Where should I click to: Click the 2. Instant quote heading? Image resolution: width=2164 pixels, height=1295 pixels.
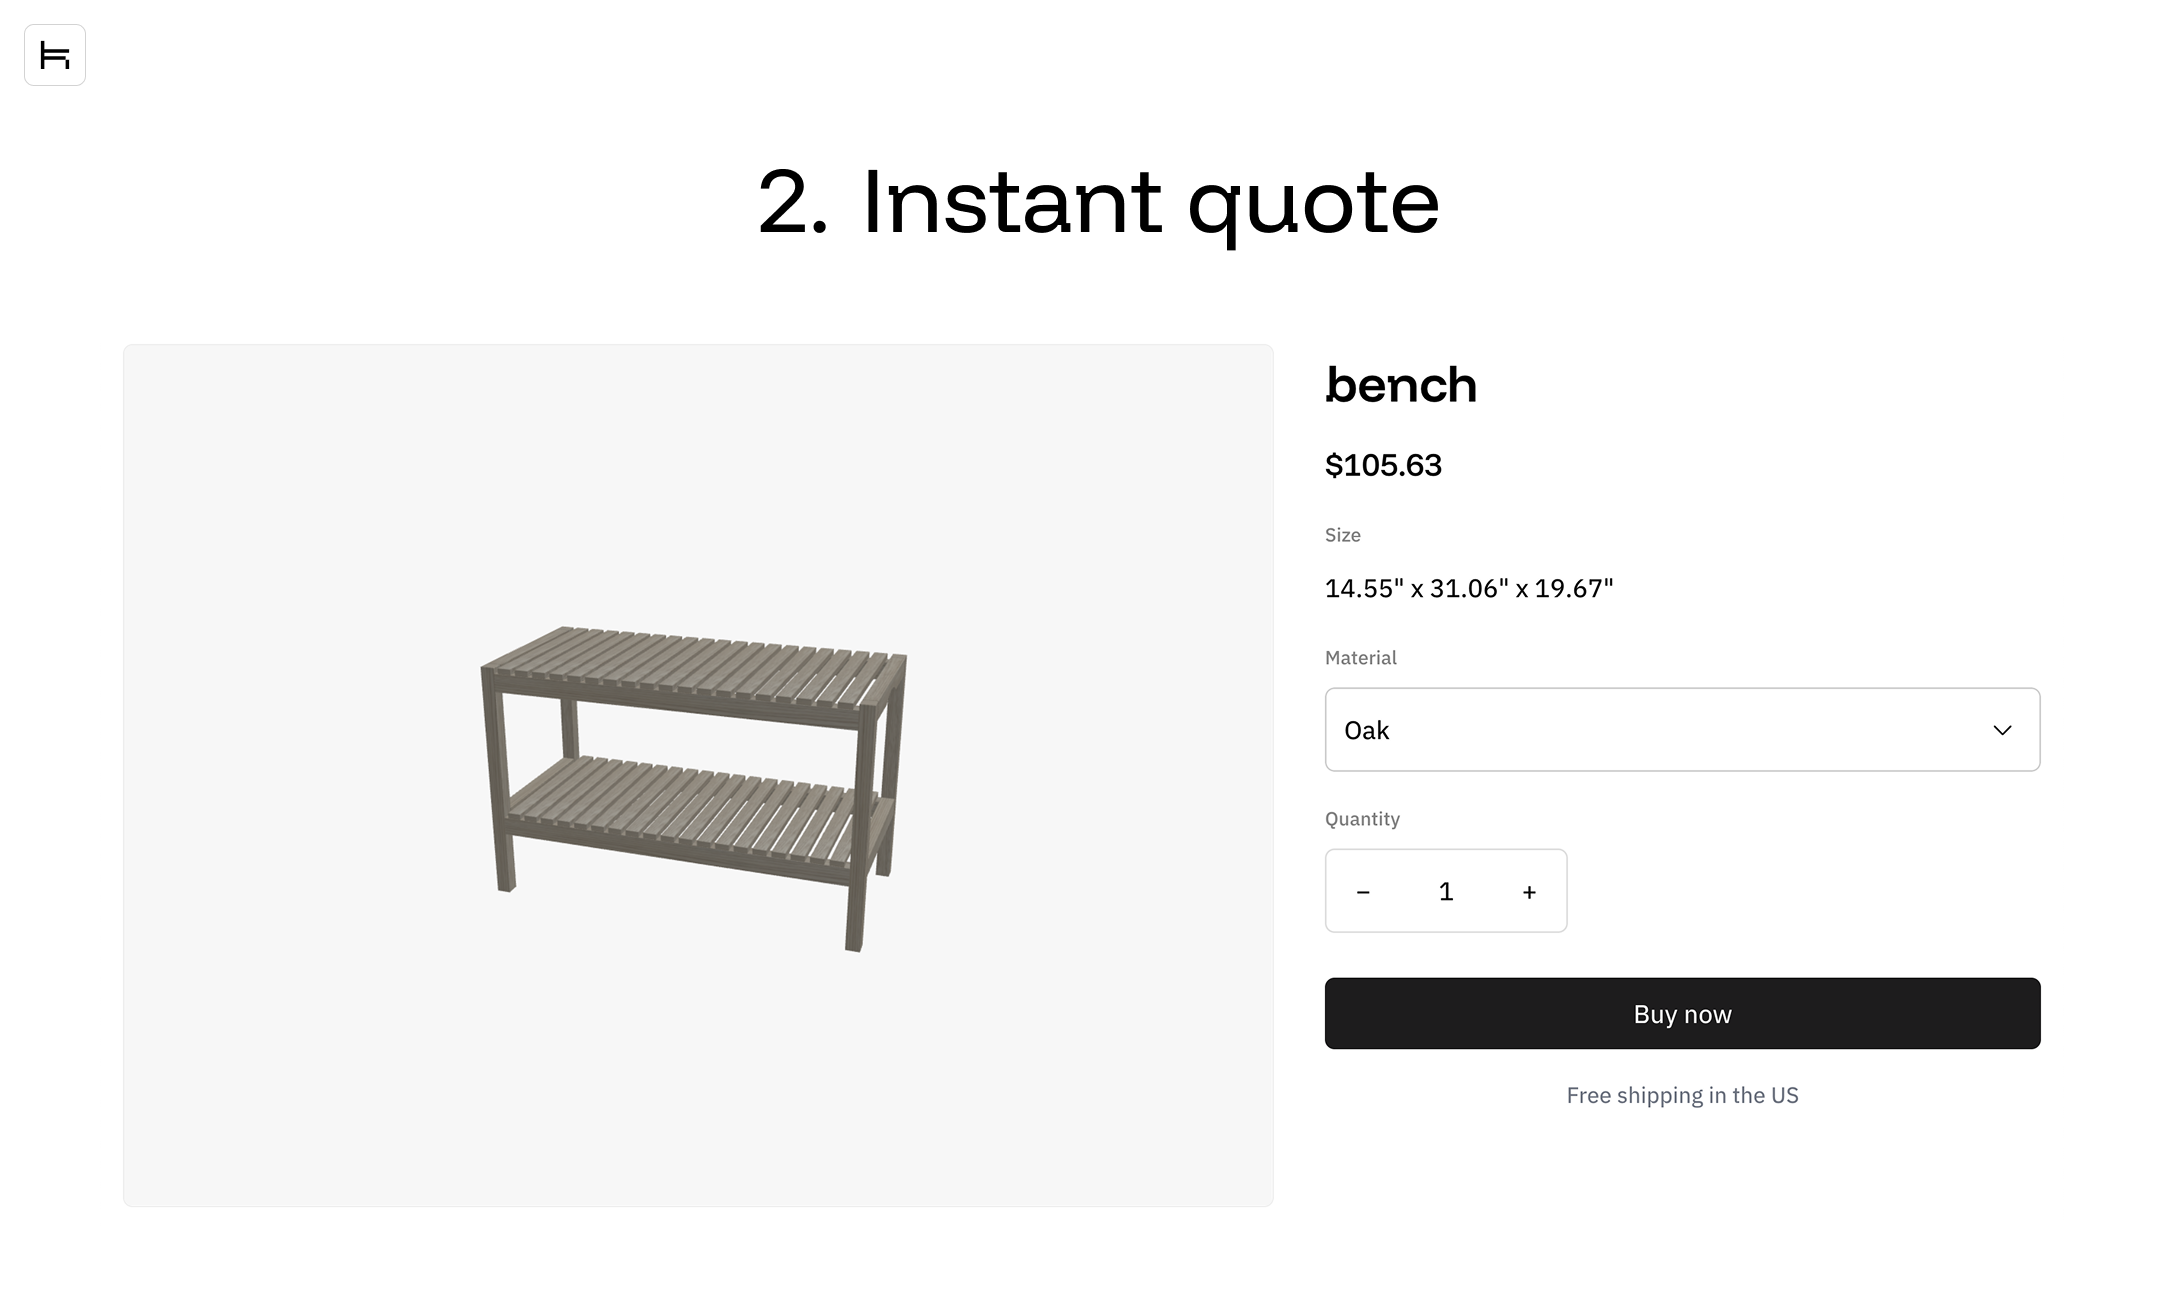[x=1098, y=203]
